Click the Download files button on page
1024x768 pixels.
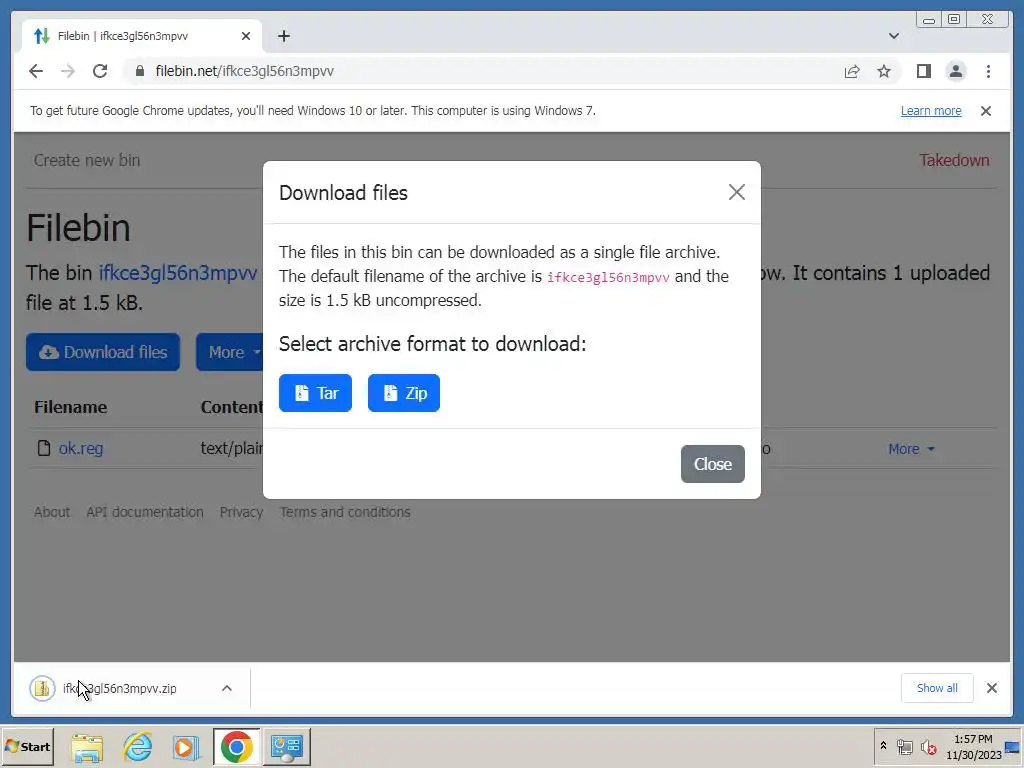[x=103, y=353]
